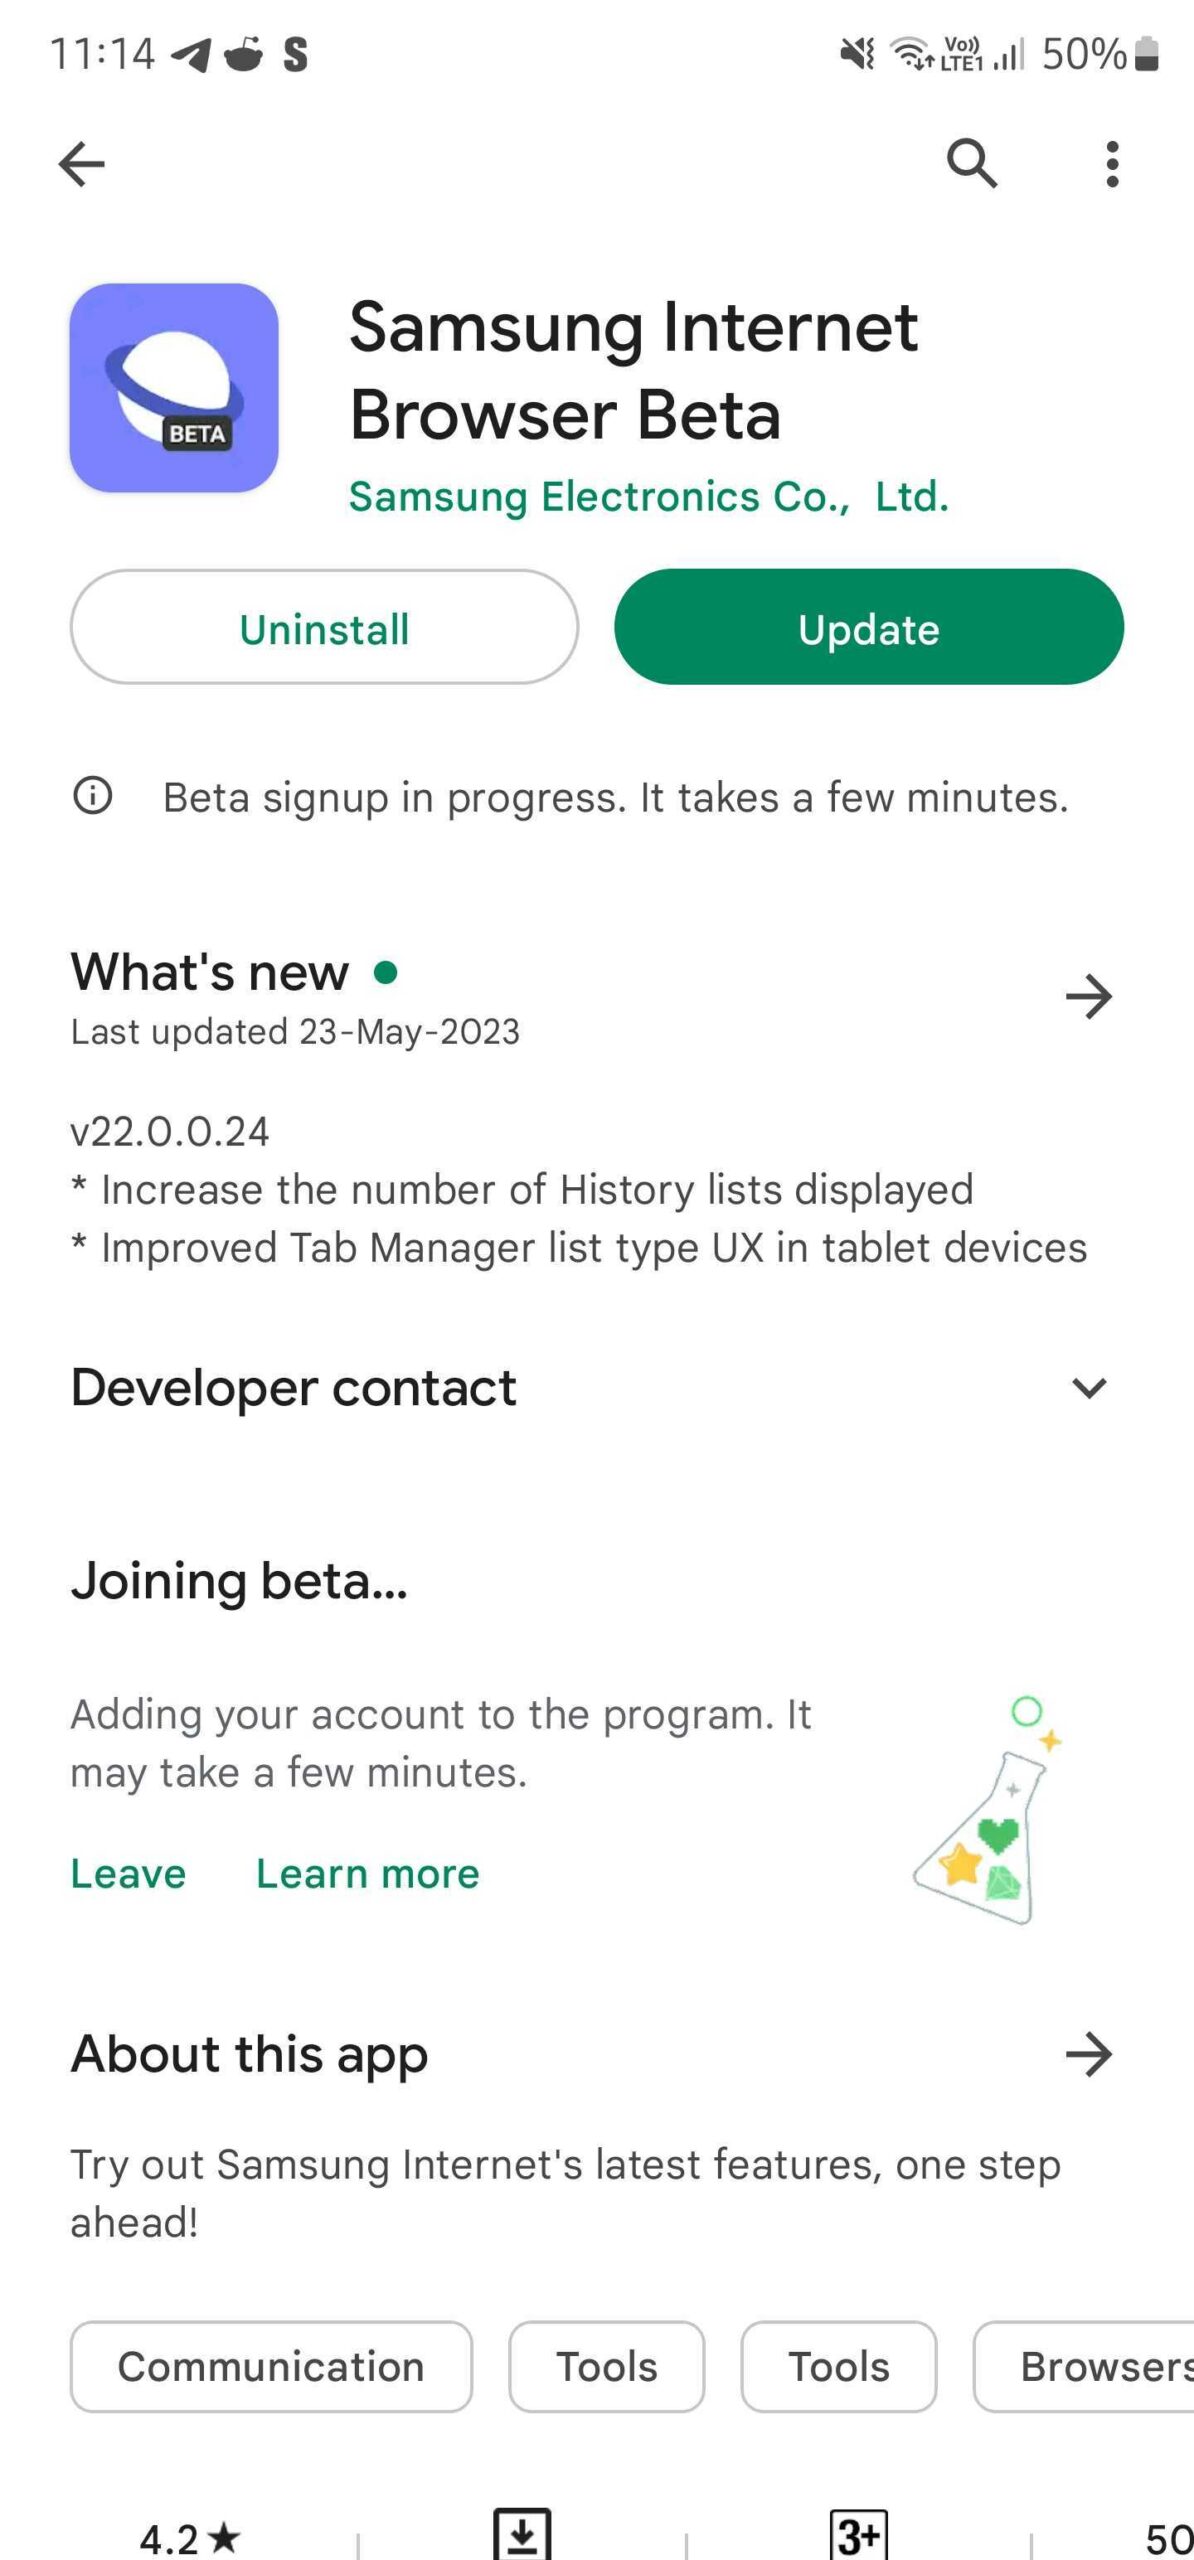The image size is (1194, 2560).
Task: Tap the 4.2 star rating
Action: (x=190, y=2538)
